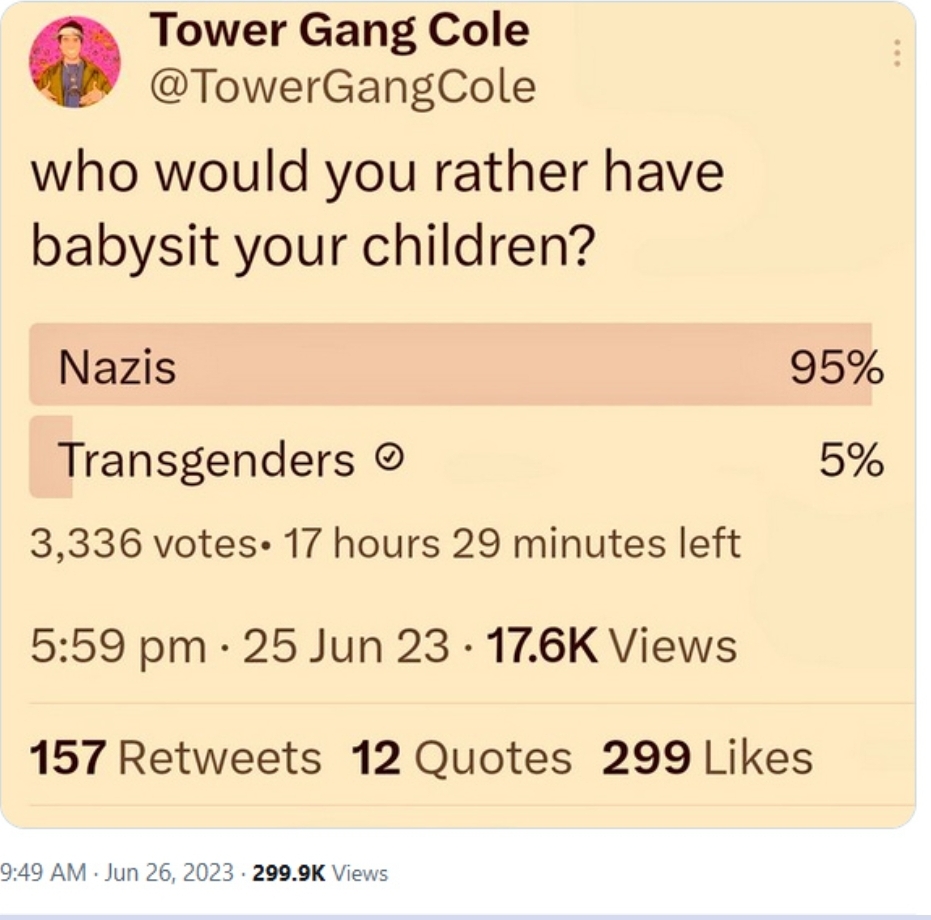Click the 17 hours 29 minutes left text

(512, 544)
